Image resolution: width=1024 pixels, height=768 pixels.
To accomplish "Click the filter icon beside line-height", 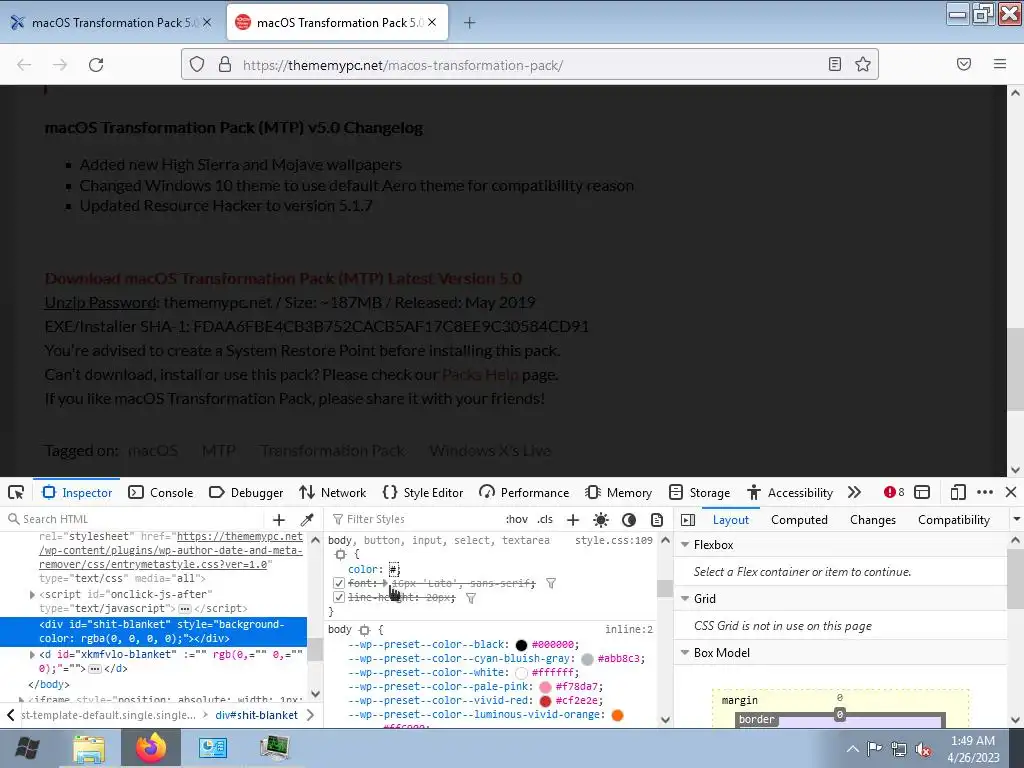I will pyautogui.click(x=471, y=598).
